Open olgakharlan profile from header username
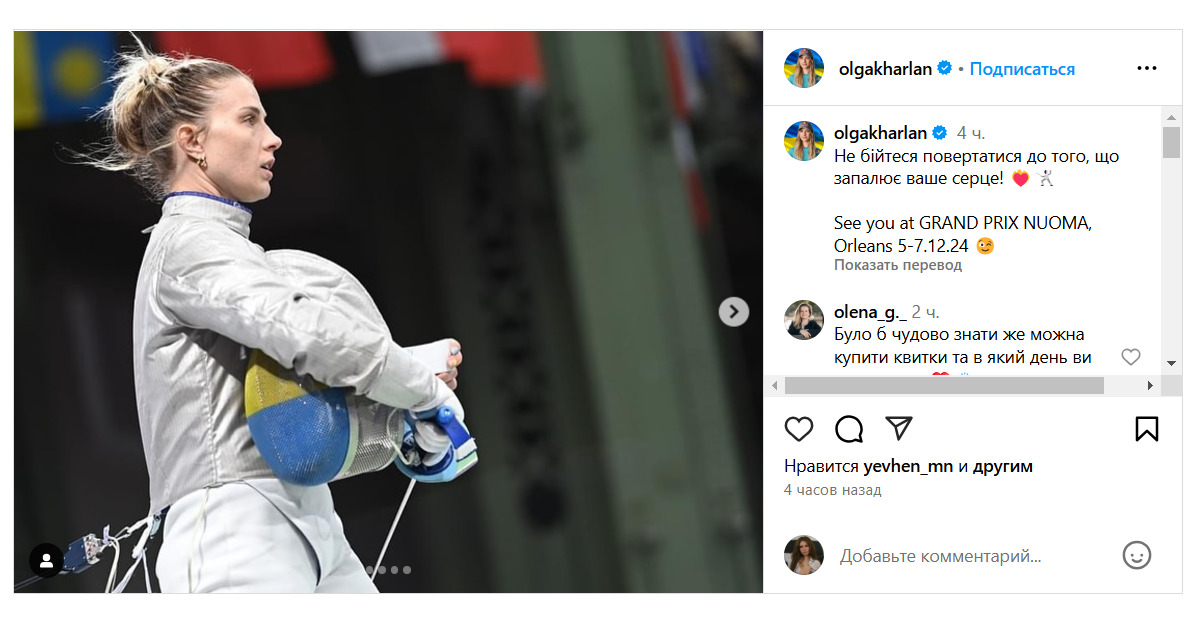Image resolution: width=1198 pixels, height=636 pixels. 885,69
